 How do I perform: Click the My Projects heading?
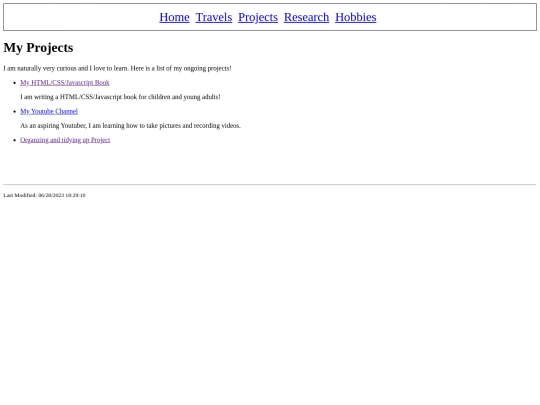pyautogui.click(x=38, y=48)
